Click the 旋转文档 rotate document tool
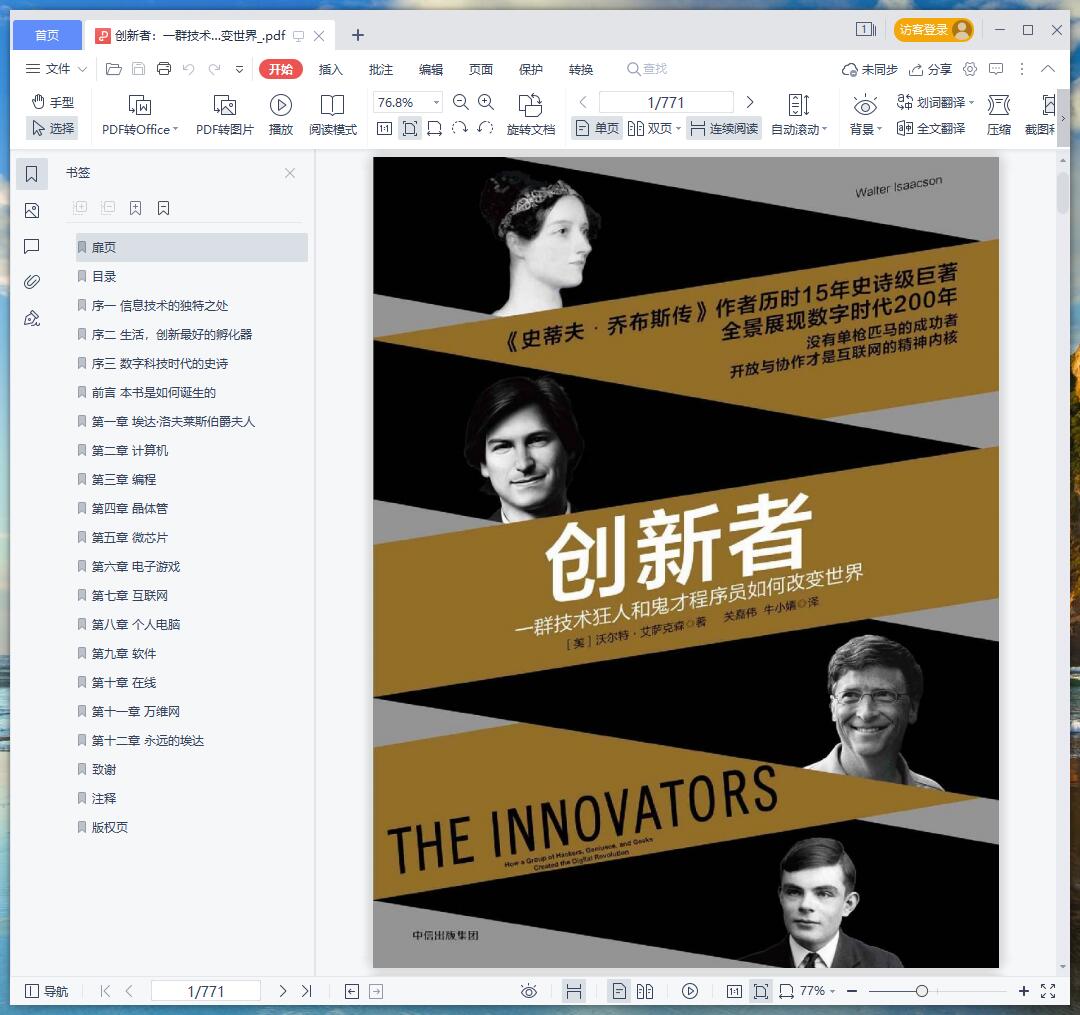Viewport: 1080px width, 1015px height. point(530,115)
